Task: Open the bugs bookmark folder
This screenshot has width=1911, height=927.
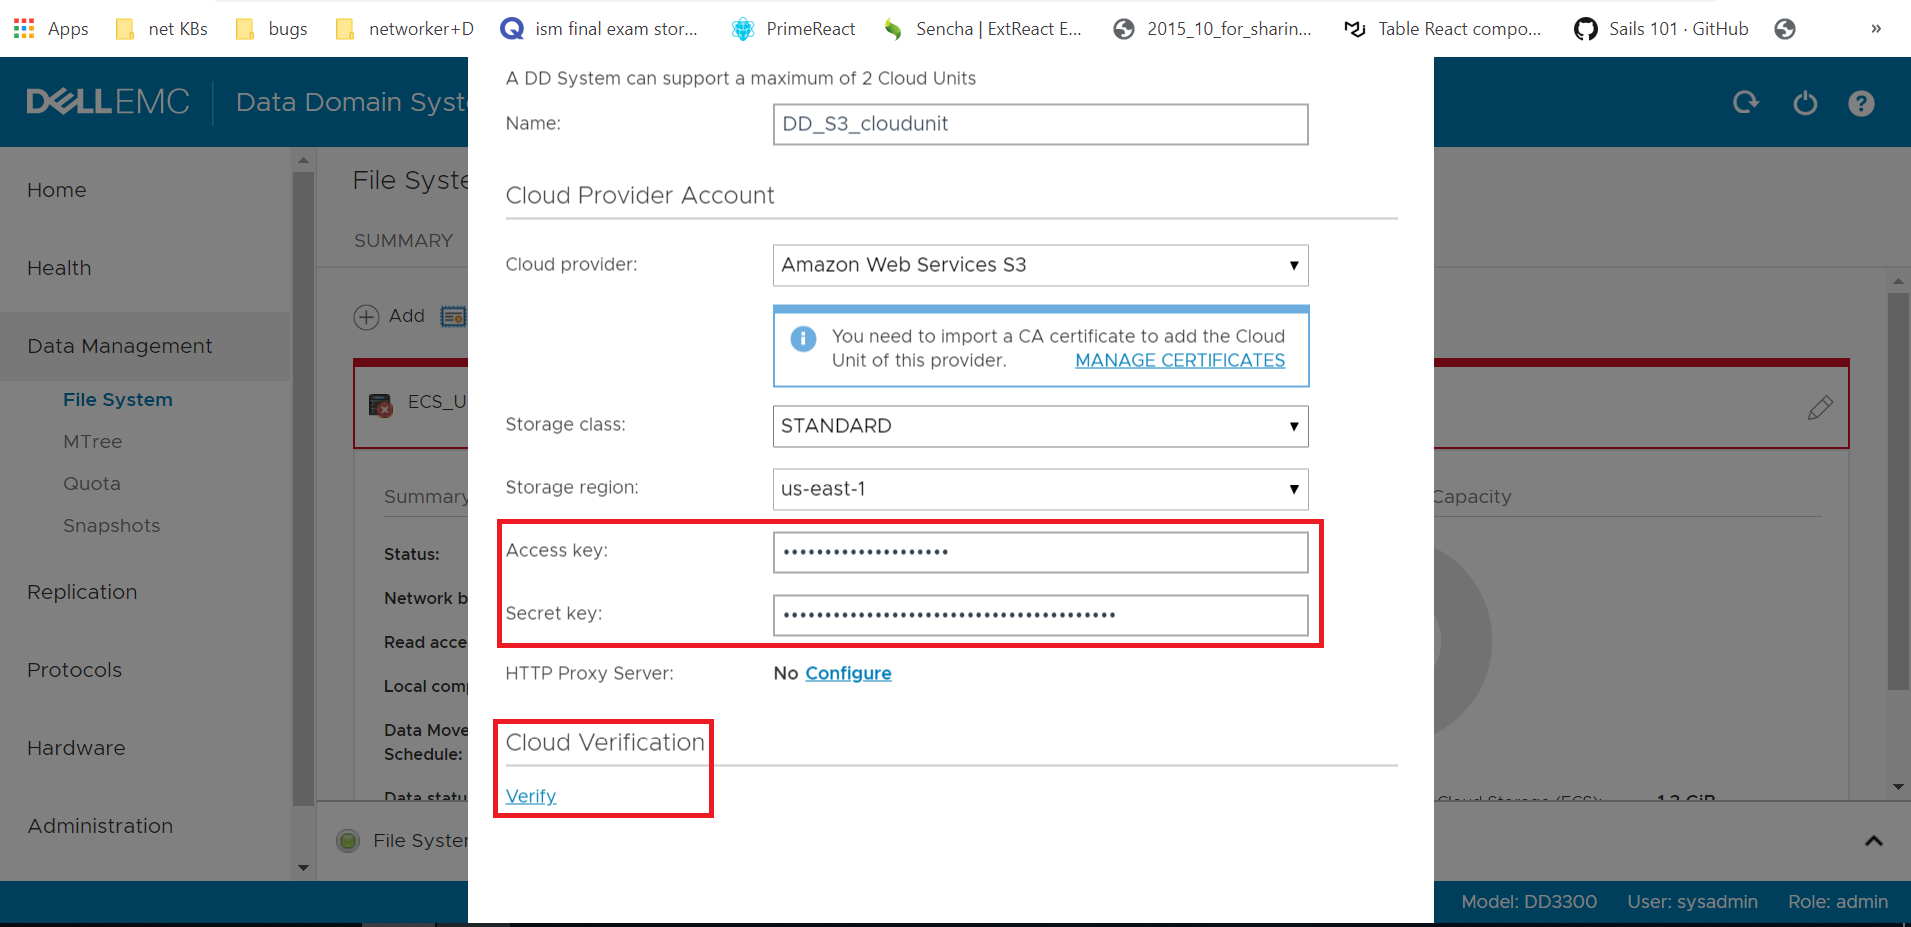Action: tap(272, 29)
